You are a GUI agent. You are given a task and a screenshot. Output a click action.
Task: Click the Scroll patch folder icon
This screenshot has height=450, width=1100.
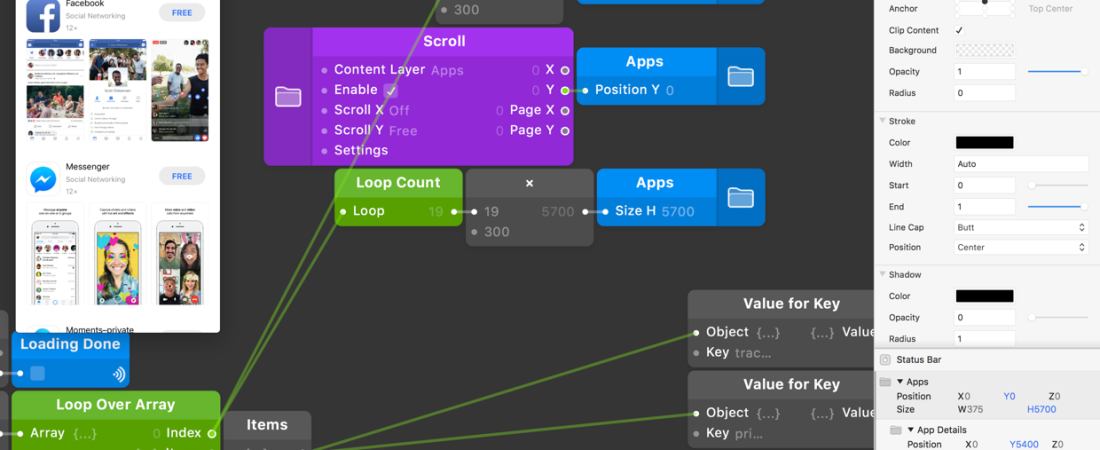288,96
